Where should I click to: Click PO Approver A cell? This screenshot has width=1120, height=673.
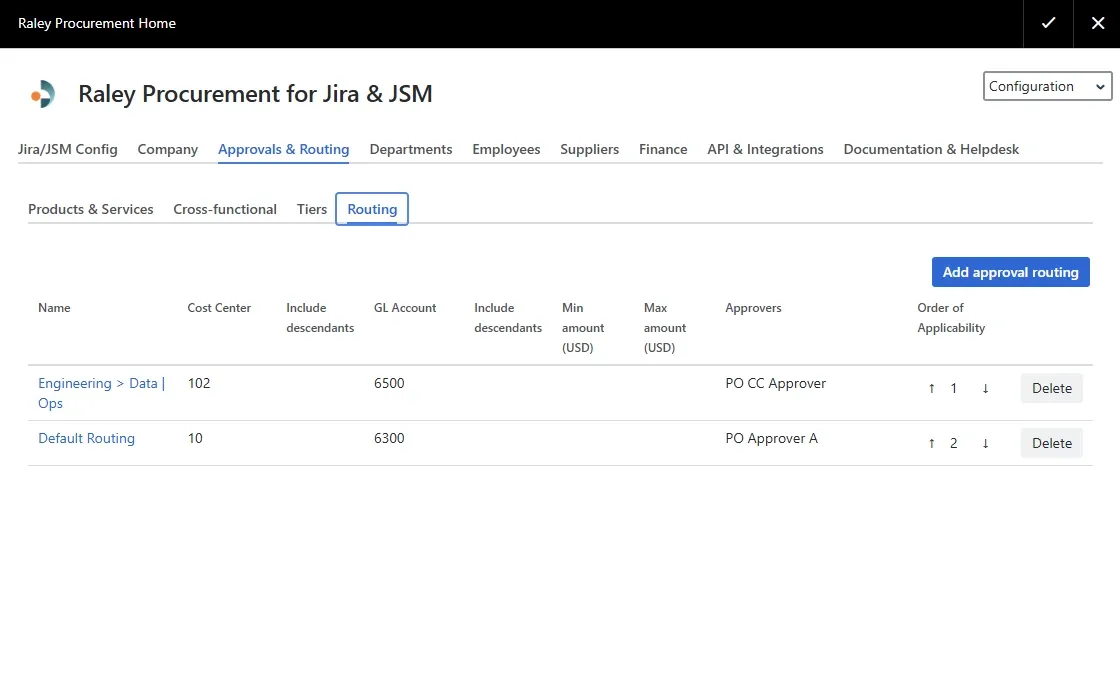pyautogui.click(x=771, y=439)
